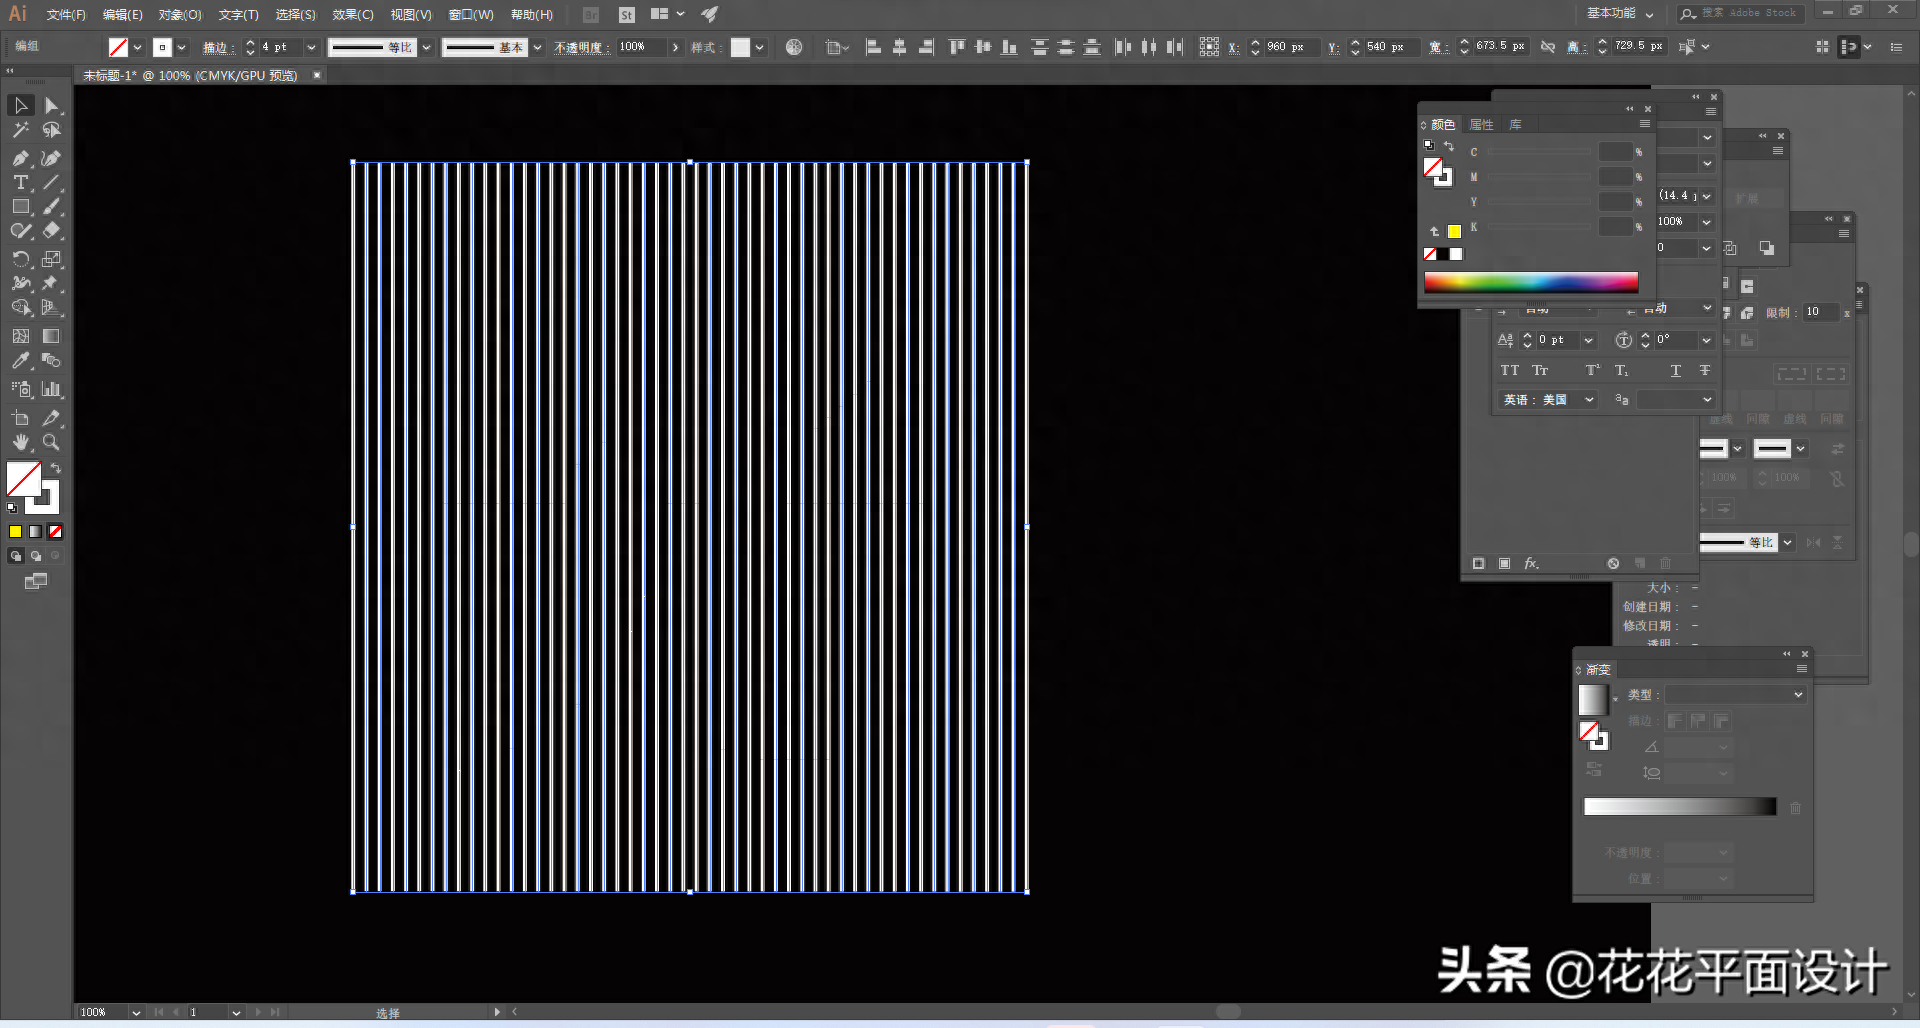Switch to the 属性 panel tab
The image size is (1920, 1028).
tap(1481, 125)
